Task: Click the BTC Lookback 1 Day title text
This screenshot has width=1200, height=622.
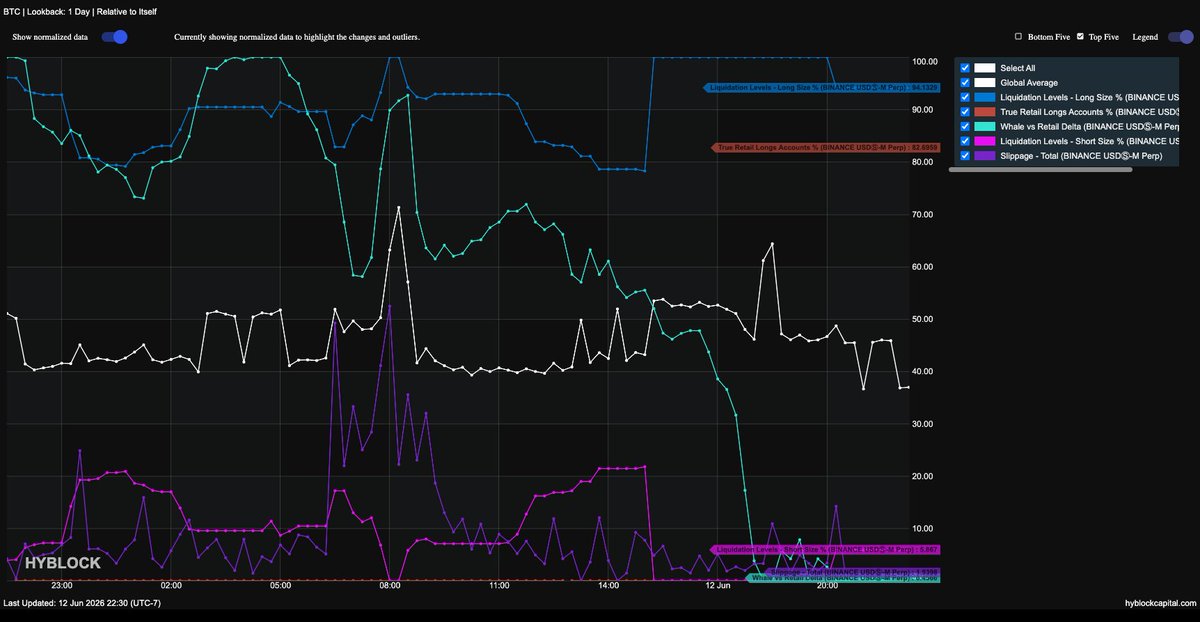Action: click(x=80, y=11)
